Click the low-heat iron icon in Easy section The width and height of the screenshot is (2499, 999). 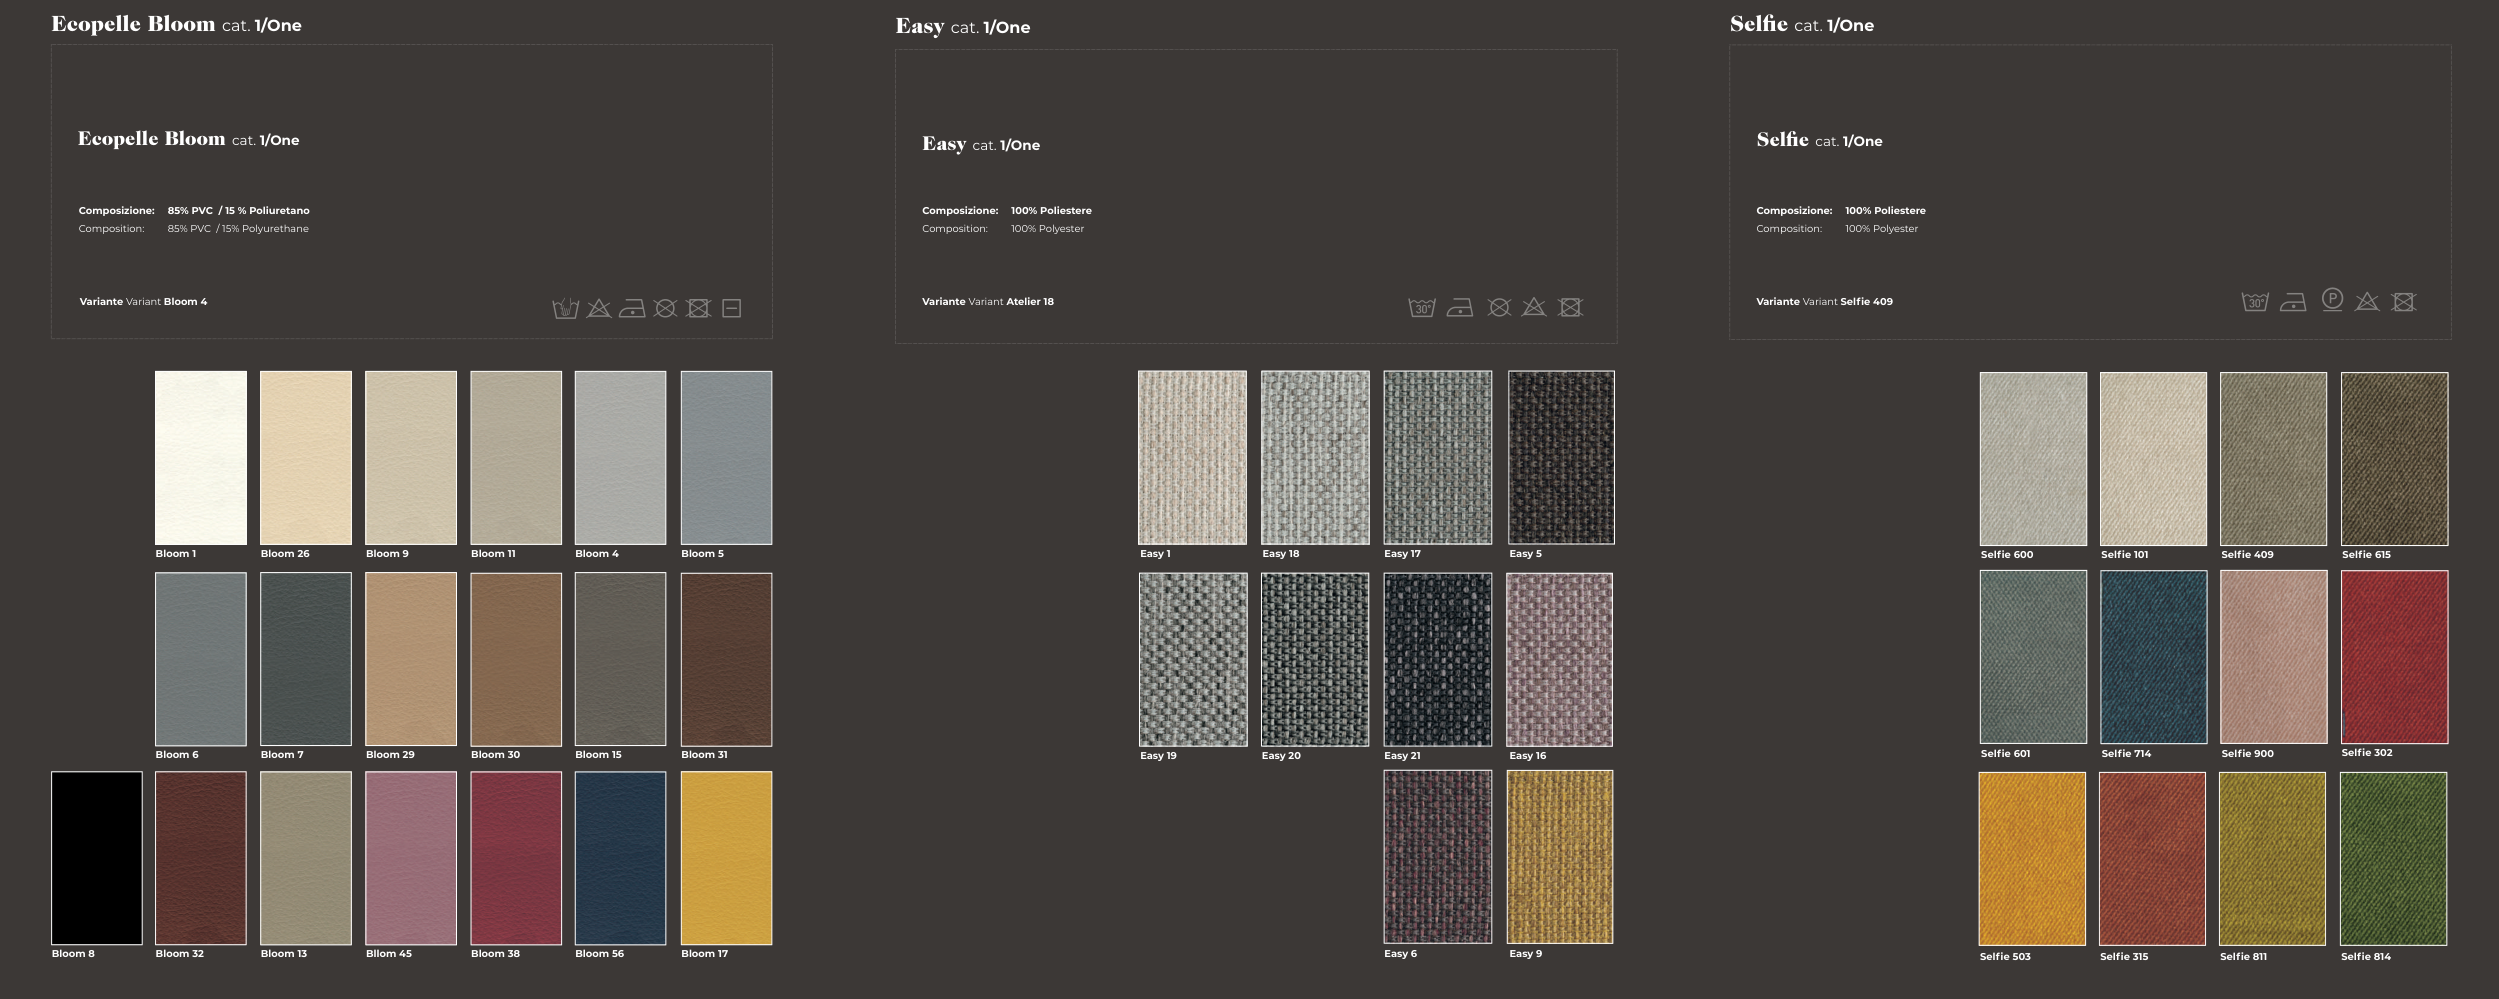pos(1460,308)
